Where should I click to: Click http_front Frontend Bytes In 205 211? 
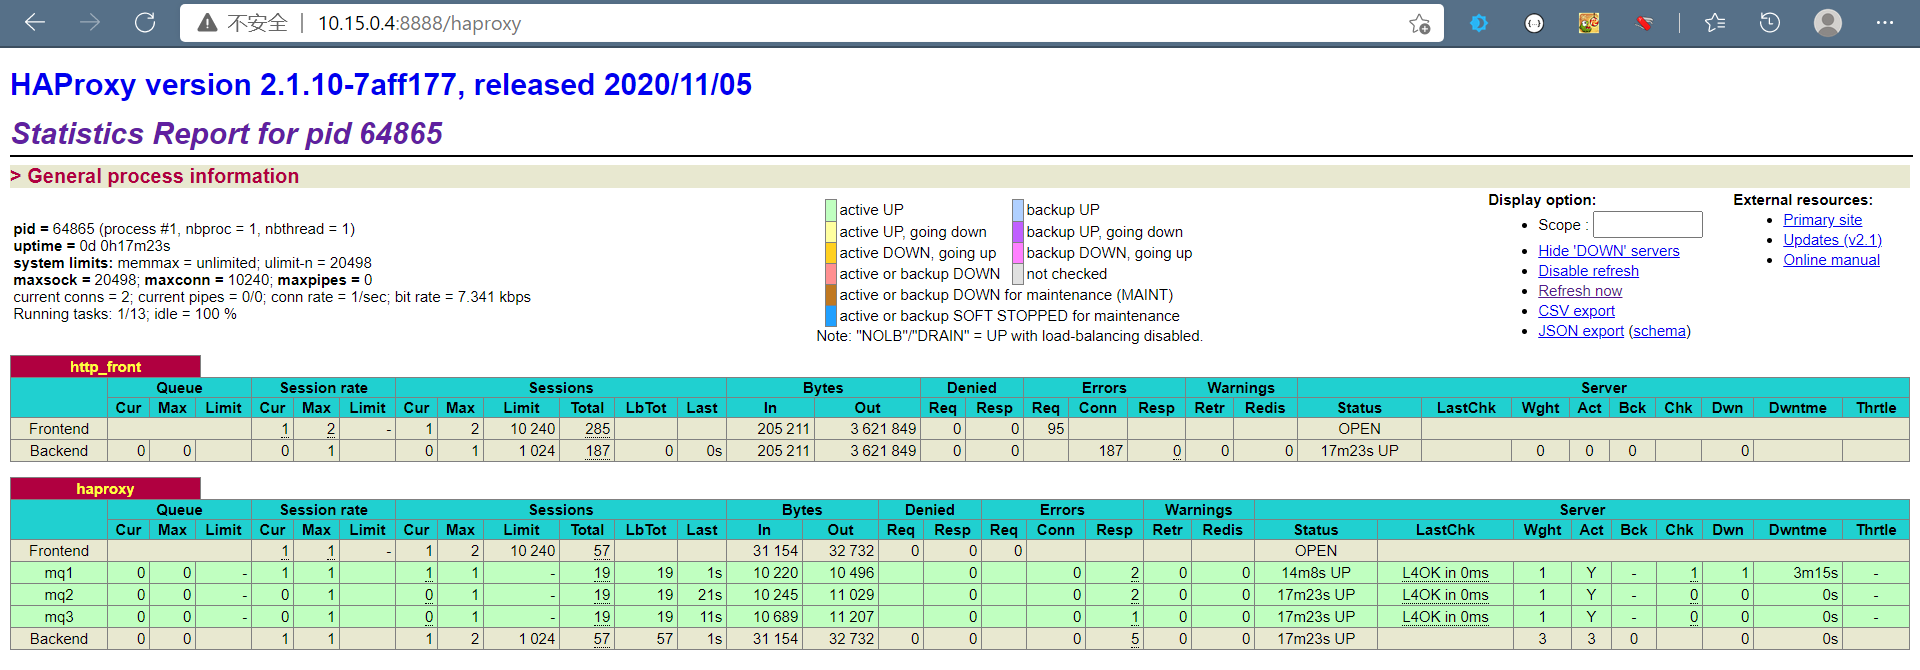[x=783, y=429]
